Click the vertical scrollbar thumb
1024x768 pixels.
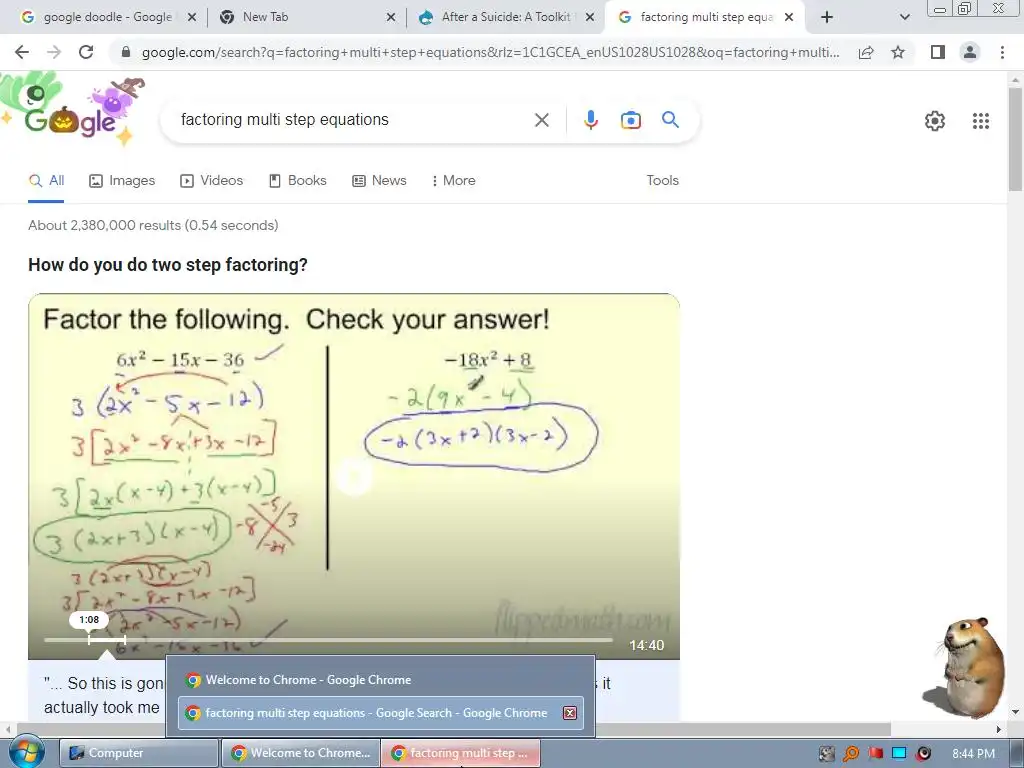pos(1015,138)
